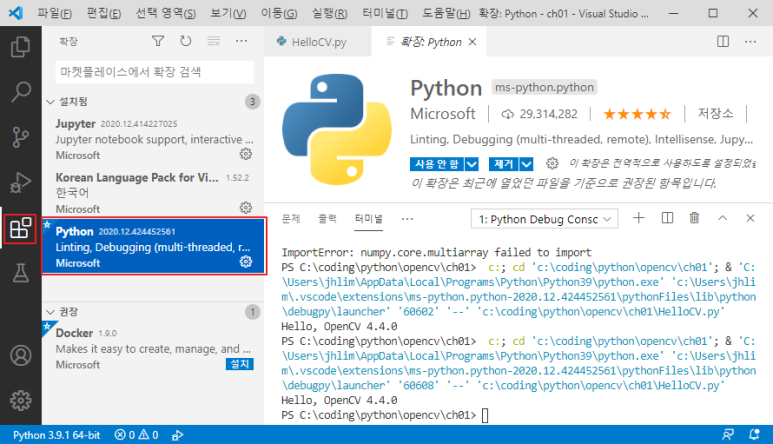Open the 터미널 menu
The image size is (773, 444).
(x=385, y=13)
